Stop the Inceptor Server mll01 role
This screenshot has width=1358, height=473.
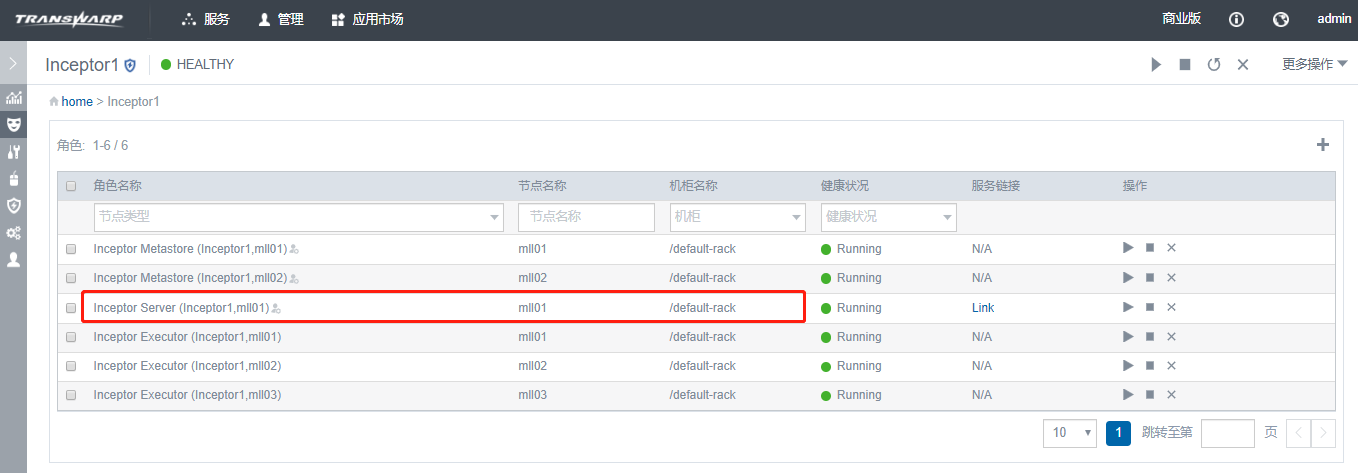tap(1150, 308)
